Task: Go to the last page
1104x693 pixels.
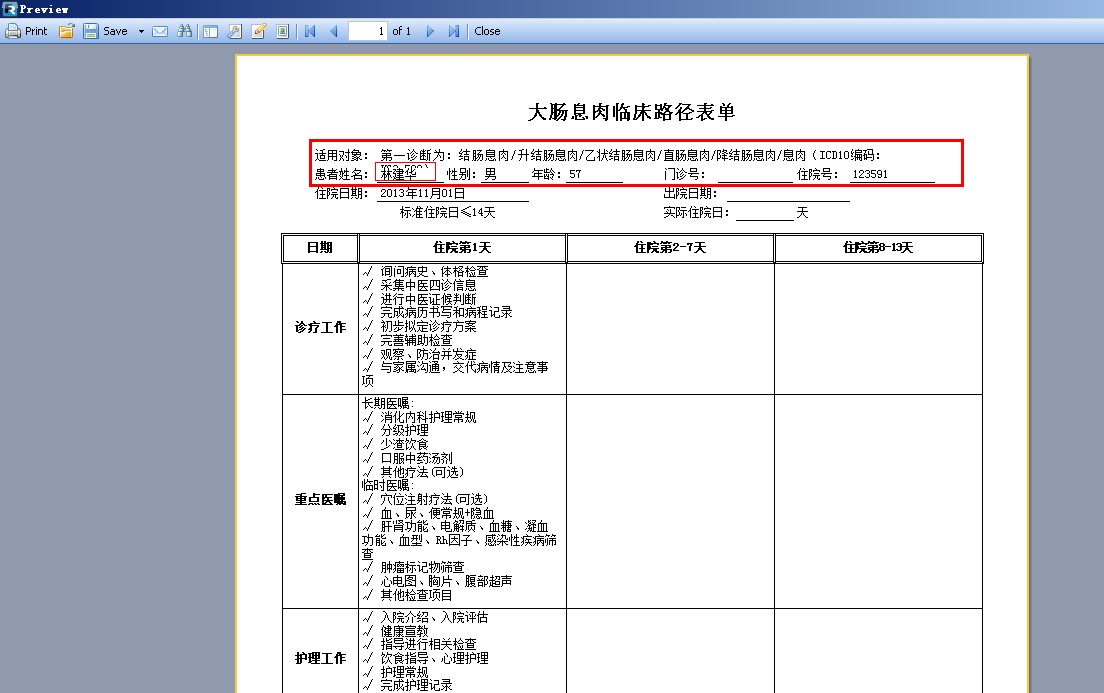Action: 453,31
